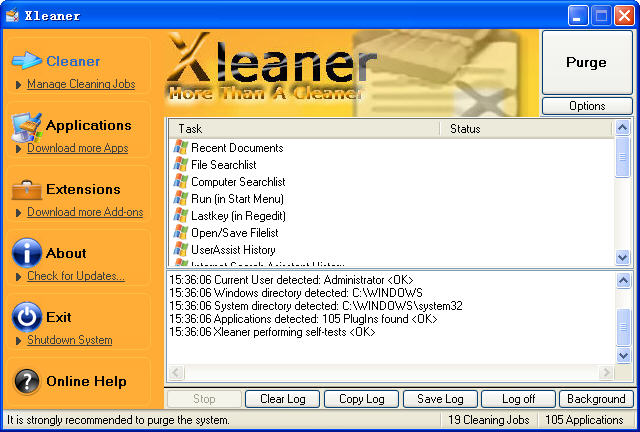Select the Recent Documents task row
This screenshot has height=432, width=640.
click(x=391, y=147)
